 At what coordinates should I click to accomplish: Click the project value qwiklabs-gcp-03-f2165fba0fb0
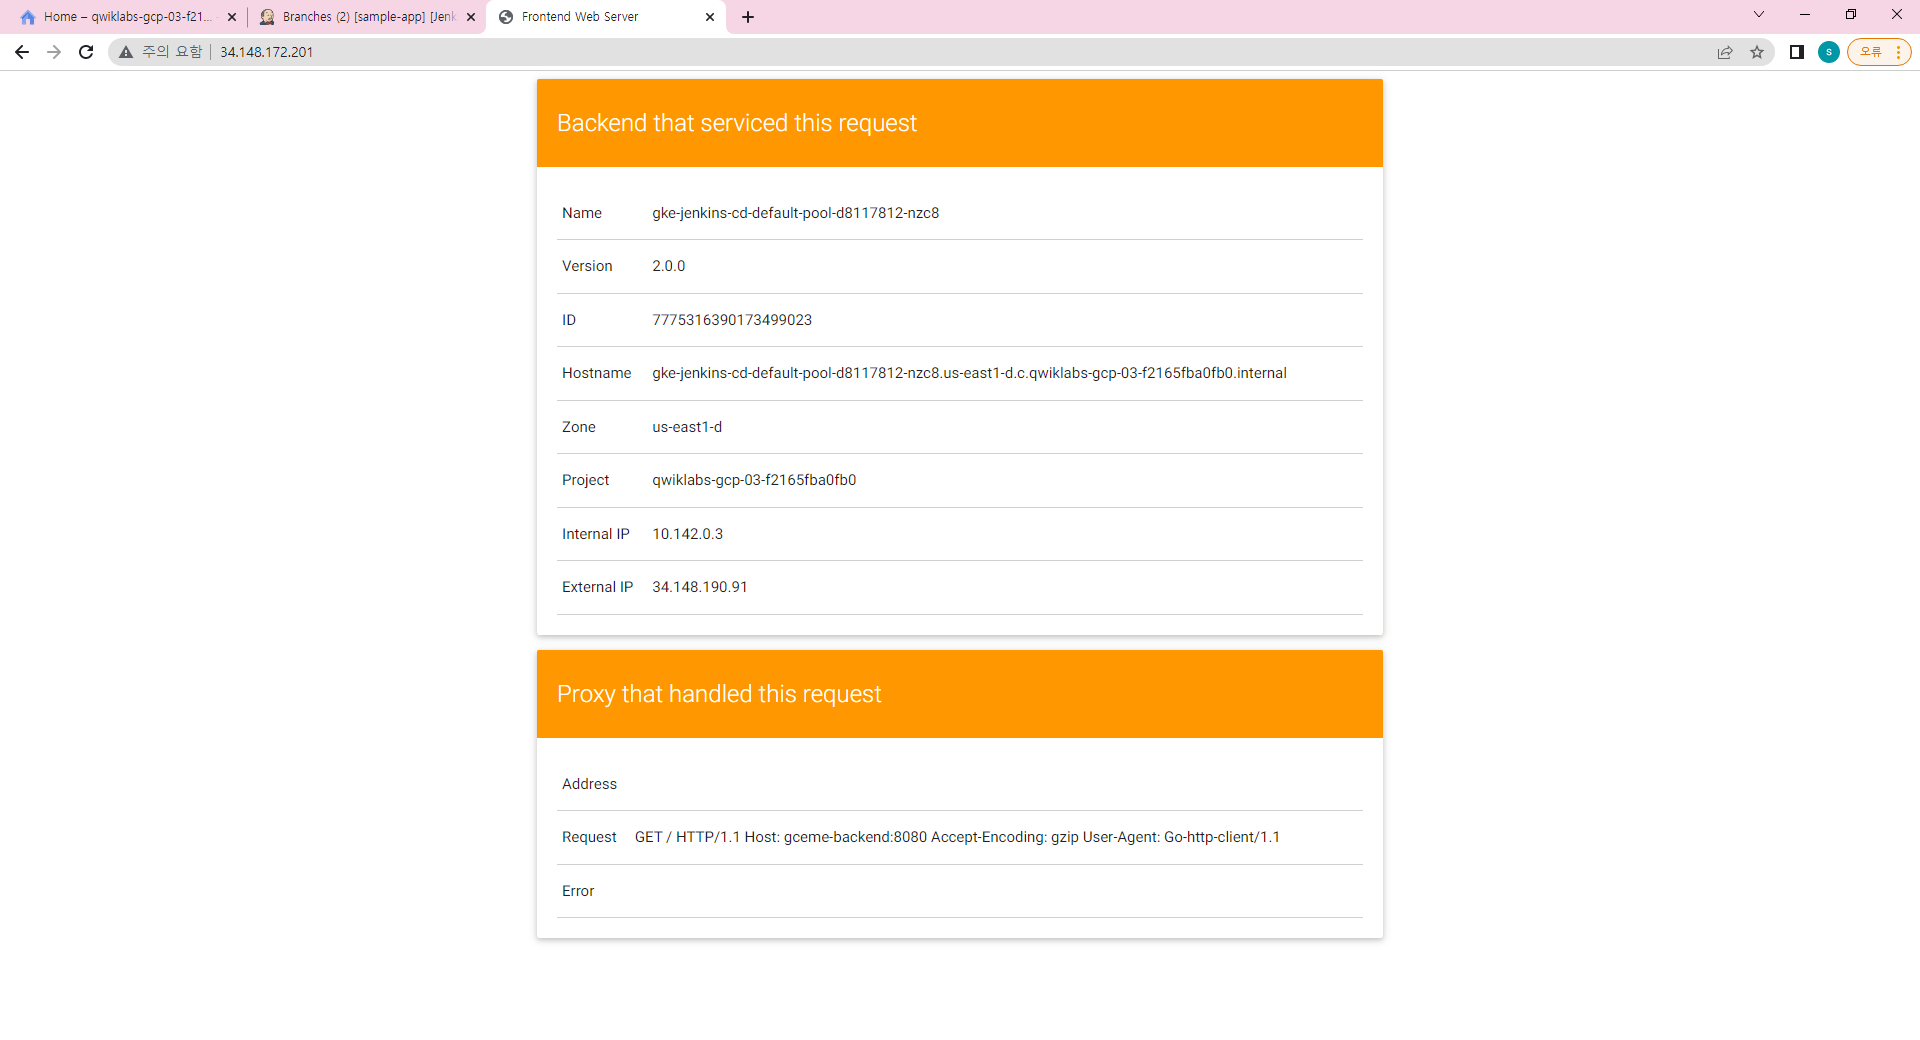[754, 480]
